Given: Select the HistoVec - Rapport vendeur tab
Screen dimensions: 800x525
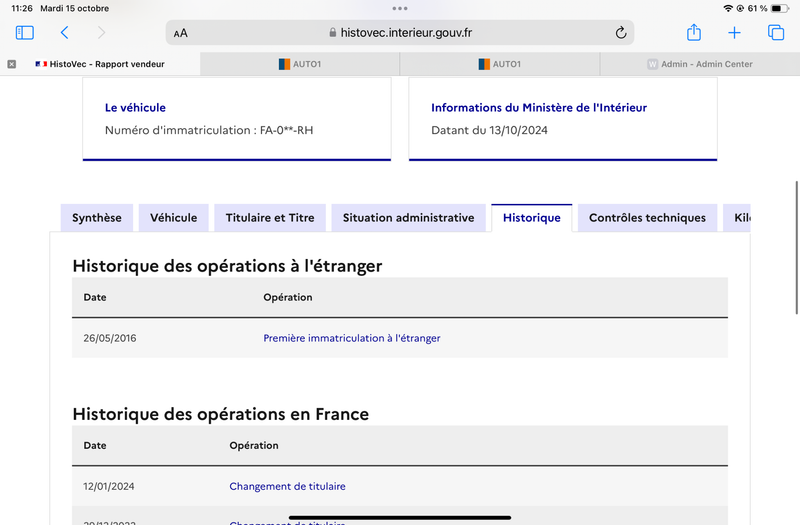Looking at the screenshot, I should pyautogui.click(x=100, y=64).
